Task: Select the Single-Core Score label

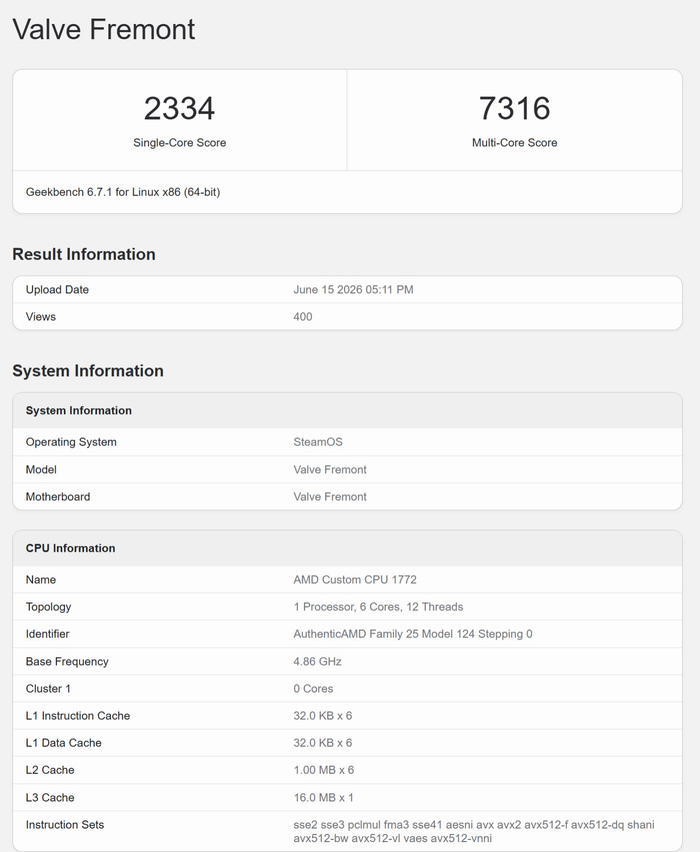Action: (x=179, y=142)
